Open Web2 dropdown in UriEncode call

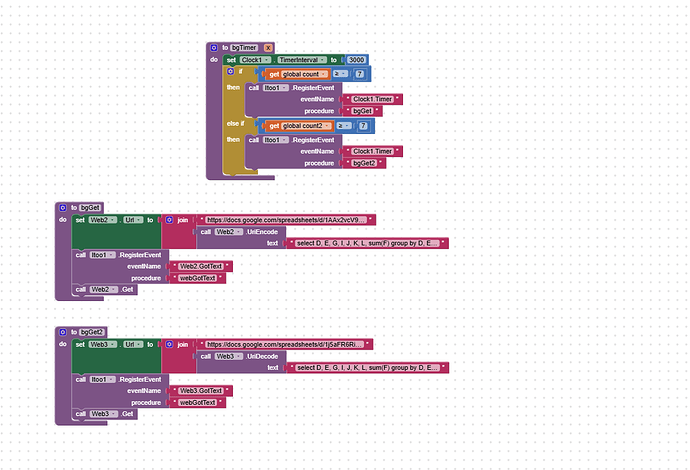pyautogui.click(x=228, y=232)
